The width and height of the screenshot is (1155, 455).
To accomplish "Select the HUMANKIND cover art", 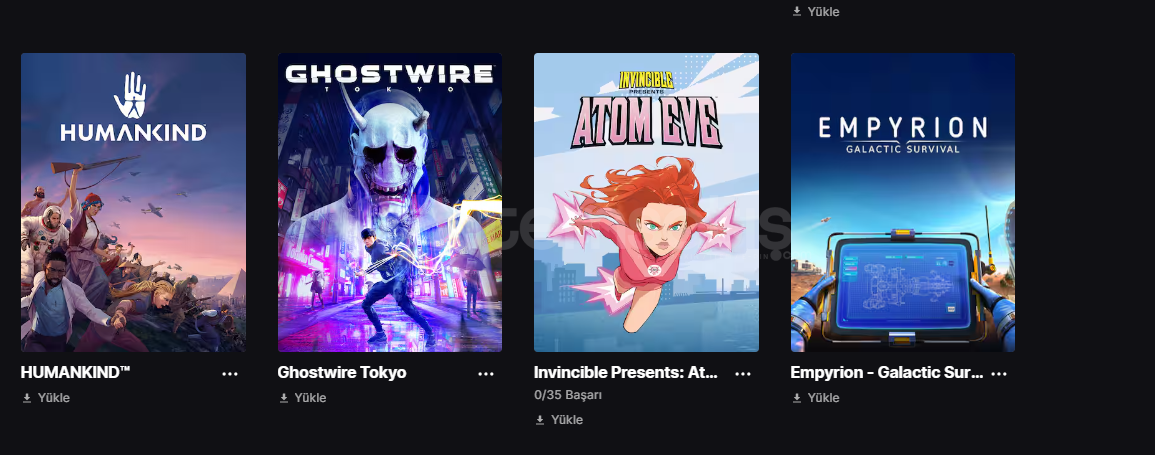I will tap(133, 202).
